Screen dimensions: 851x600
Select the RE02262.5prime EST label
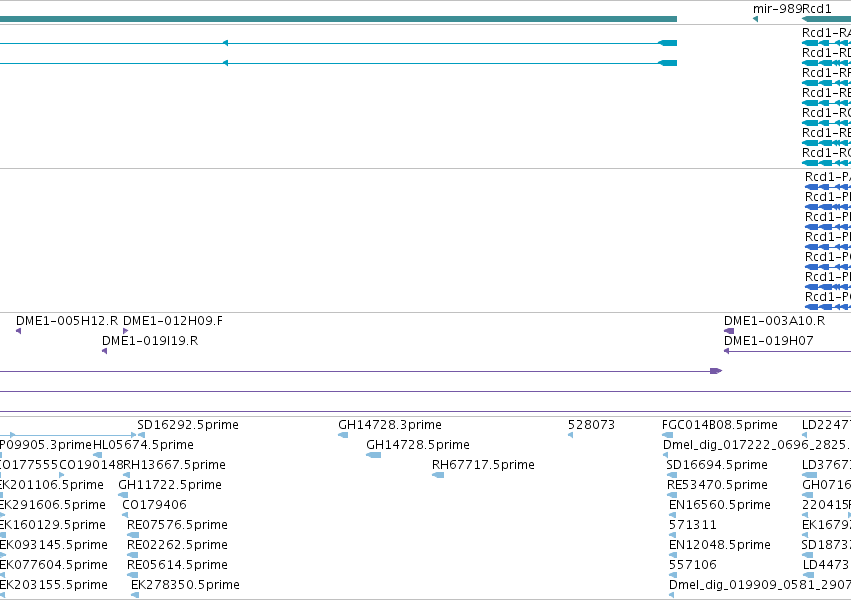pyautogui.click(x=177, y=545)
